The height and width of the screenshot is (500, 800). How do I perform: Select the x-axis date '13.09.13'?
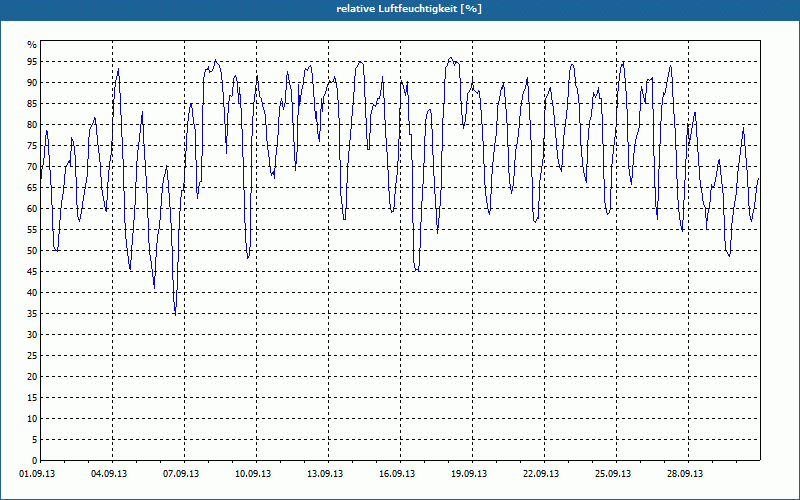click(x=324, y=474)
